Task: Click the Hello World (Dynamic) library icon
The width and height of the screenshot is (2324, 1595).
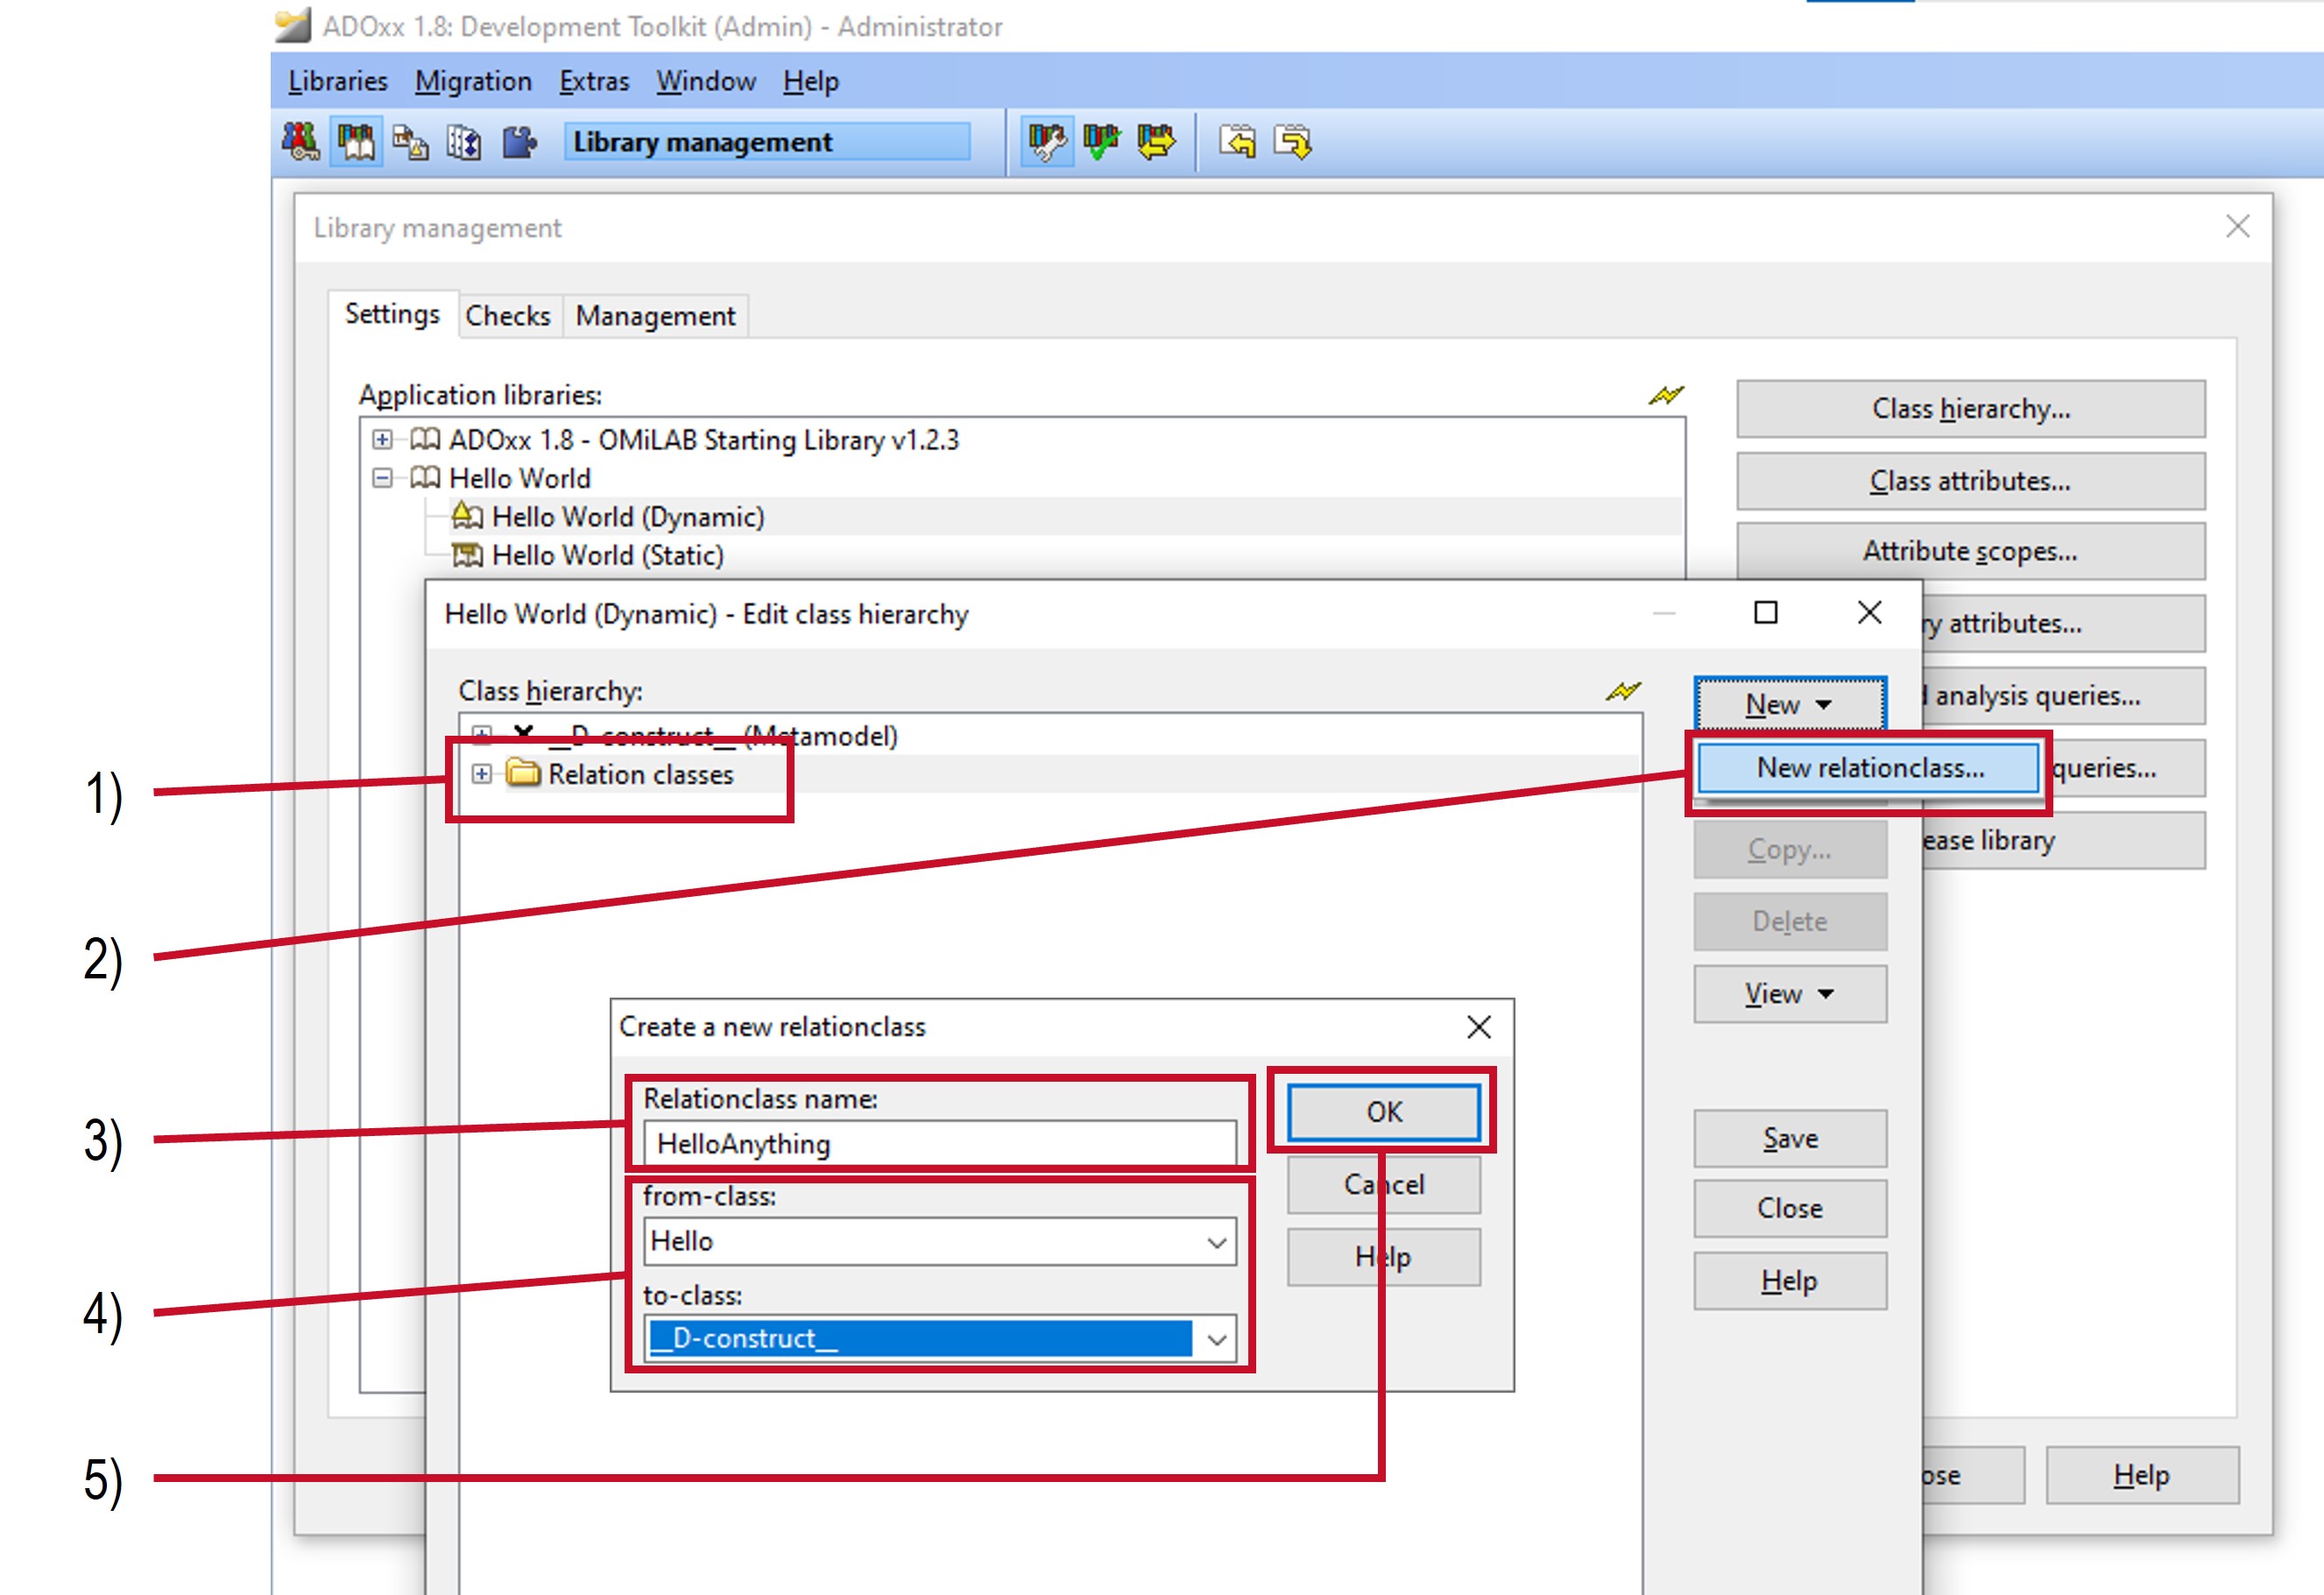Action: click(467, 516)
